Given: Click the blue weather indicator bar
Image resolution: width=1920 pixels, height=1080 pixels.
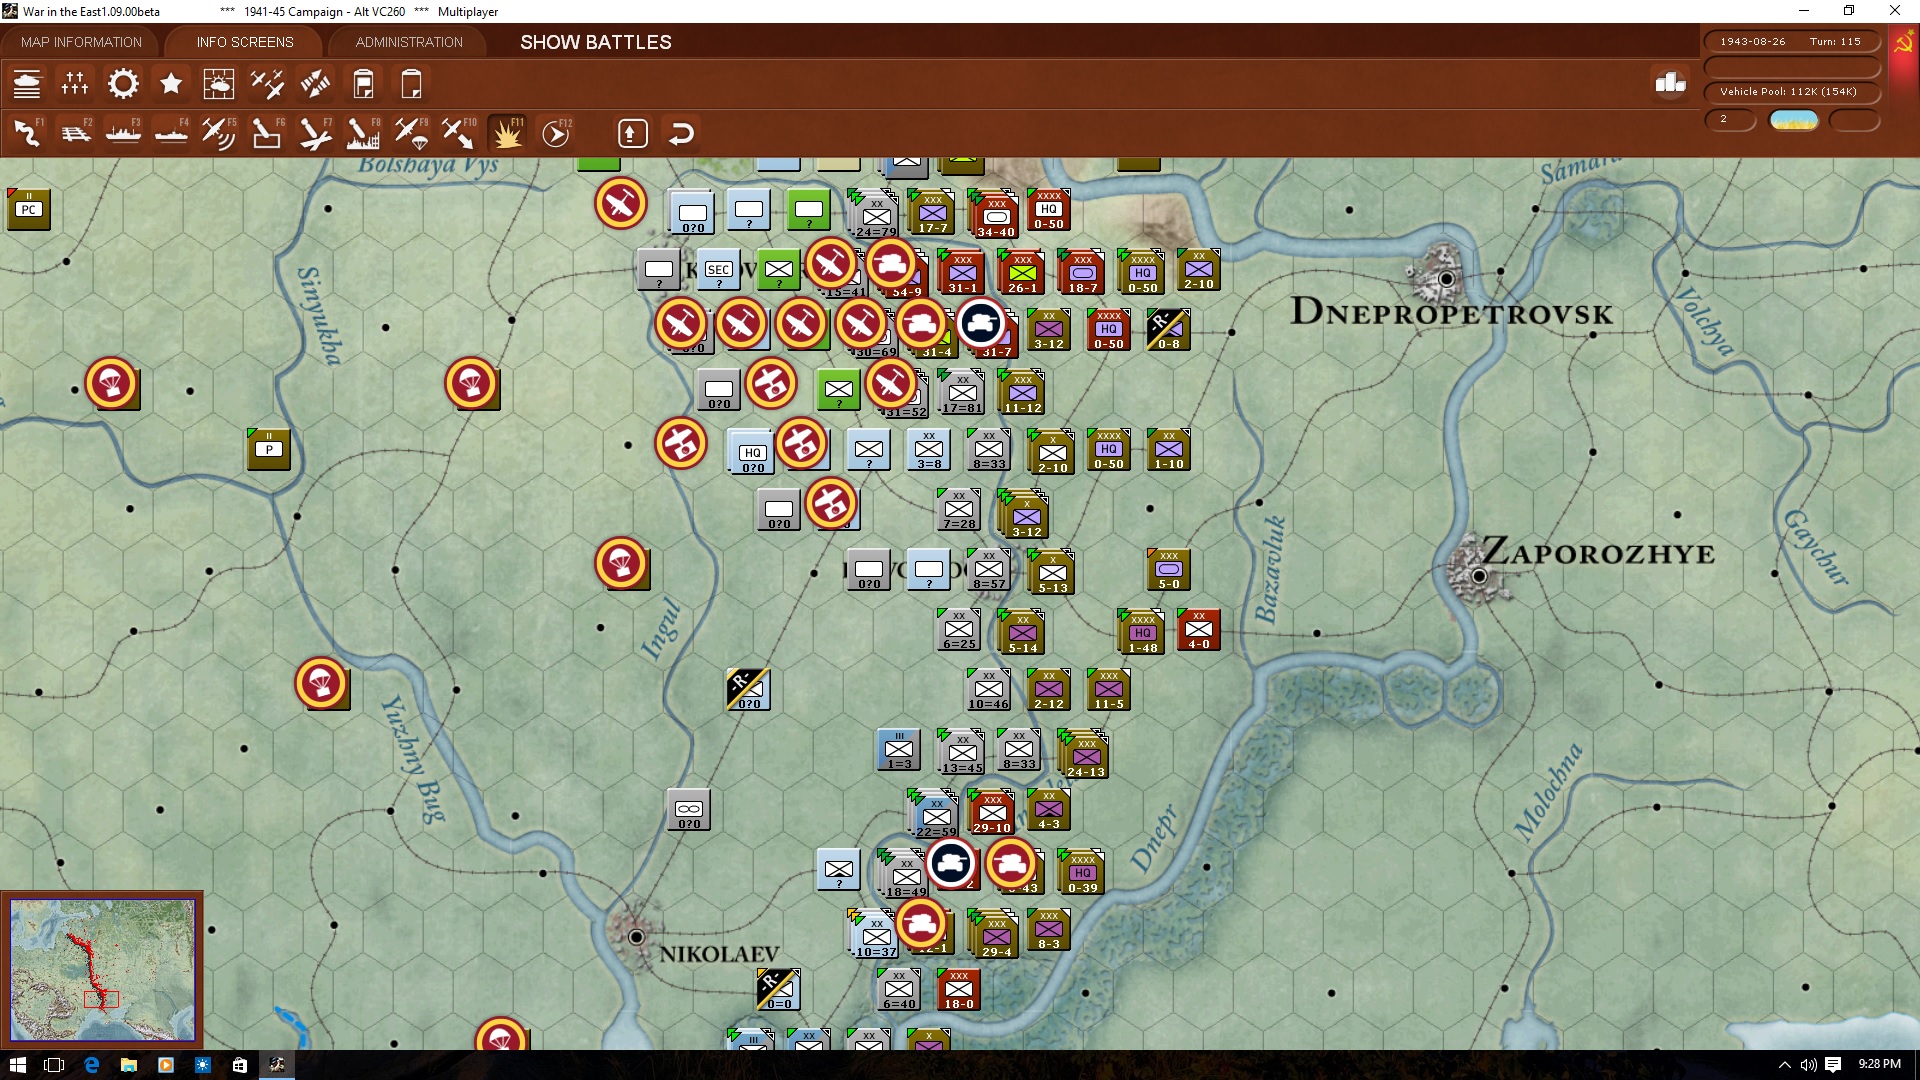Looking at the screenshot, I should [x=1794, y=120].
